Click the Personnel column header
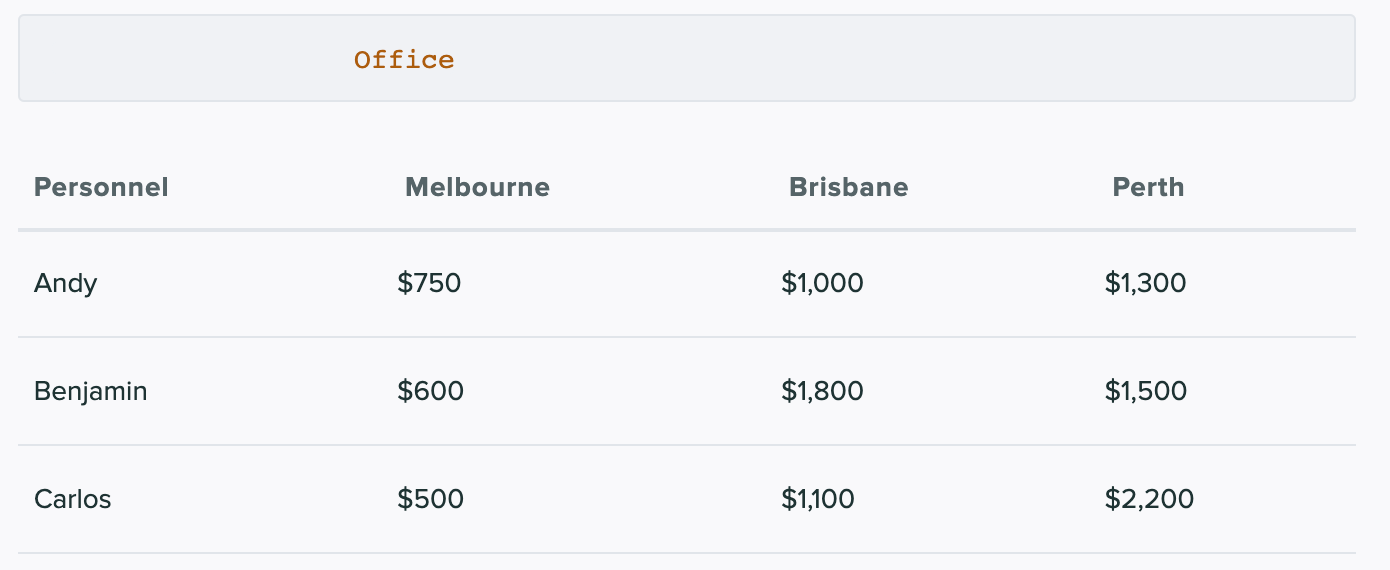Viewport: 1390px width, 570px height. click(x=101, y=187)
